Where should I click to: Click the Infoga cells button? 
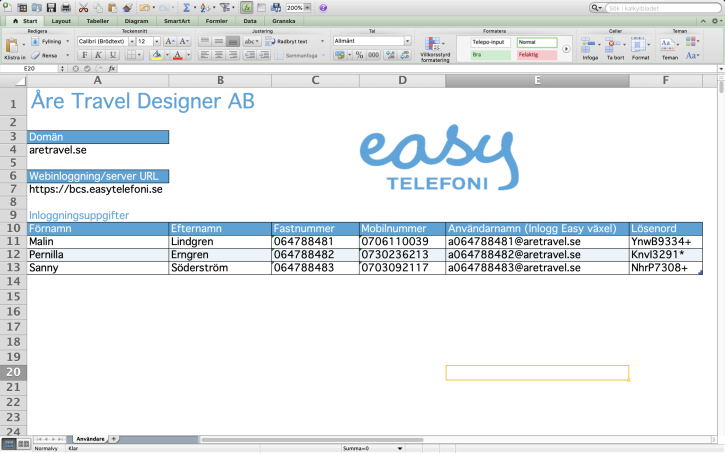pos(590,49)
